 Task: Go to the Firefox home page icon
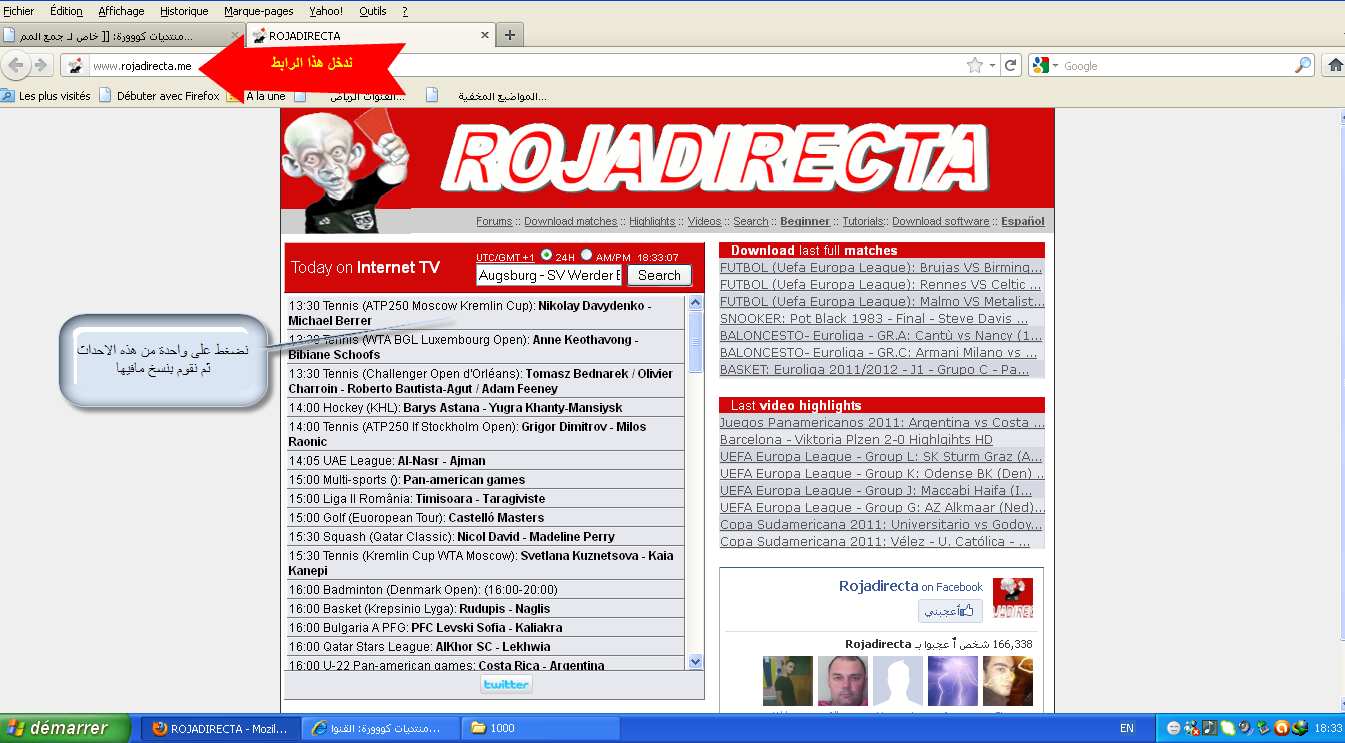click(x=1334, y=65)
